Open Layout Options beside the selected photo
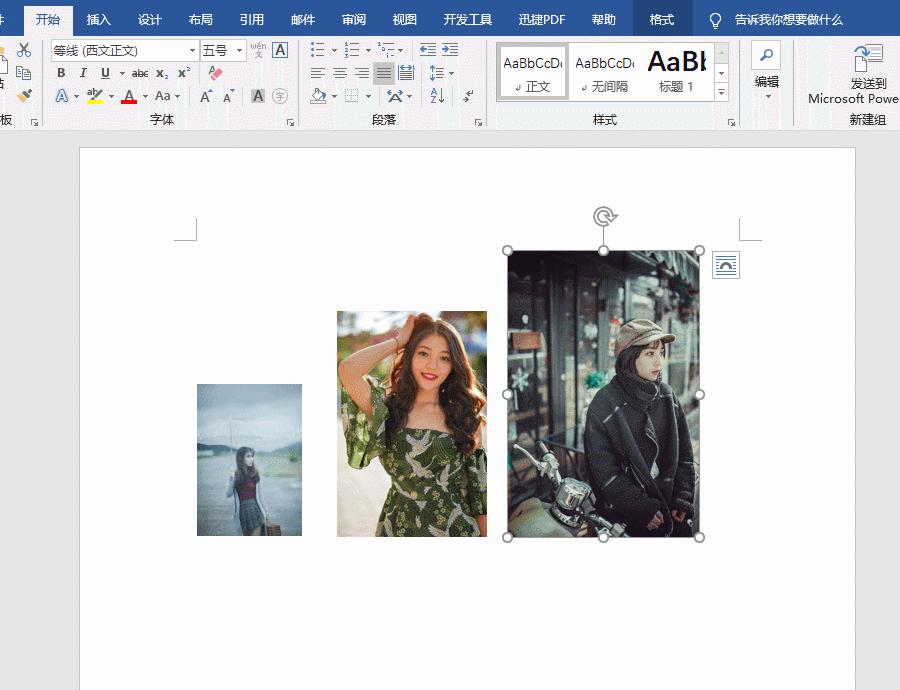The height and width of the screenshot is (690, 900). tap(724, 265)
